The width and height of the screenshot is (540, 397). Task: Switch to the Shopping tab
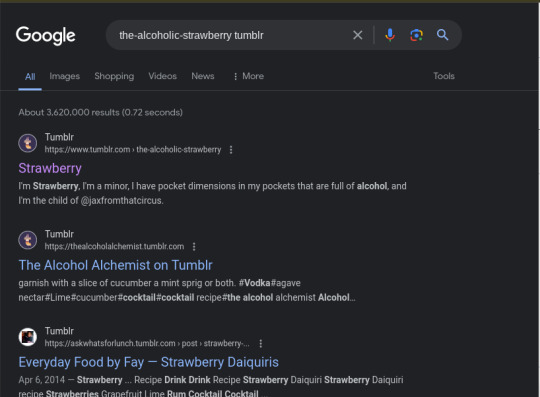click(x=114, y=76)
